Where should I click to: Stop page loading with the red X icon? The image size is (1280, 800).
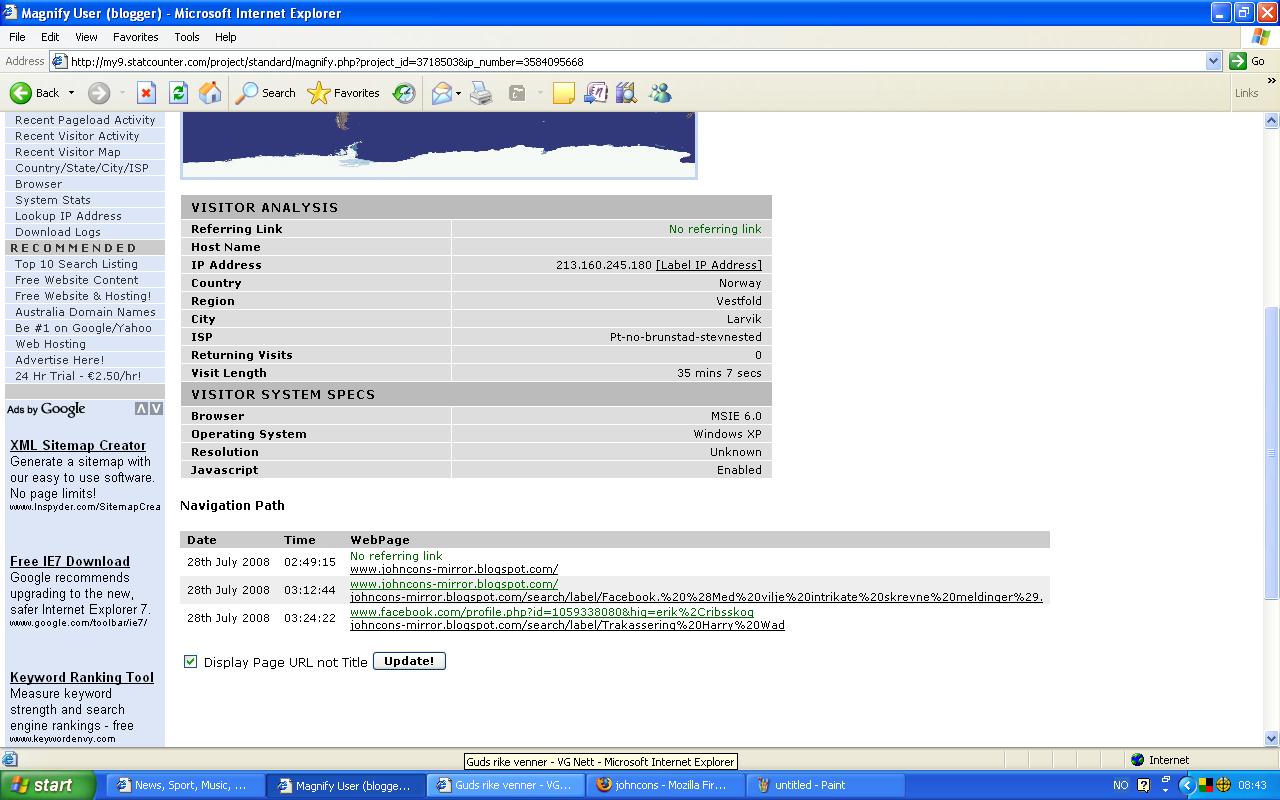coord(146,93)
